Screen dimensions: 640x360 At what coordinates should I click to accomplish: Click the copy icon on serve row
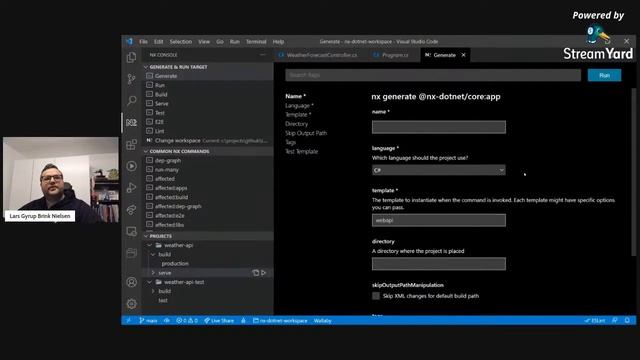256,273
